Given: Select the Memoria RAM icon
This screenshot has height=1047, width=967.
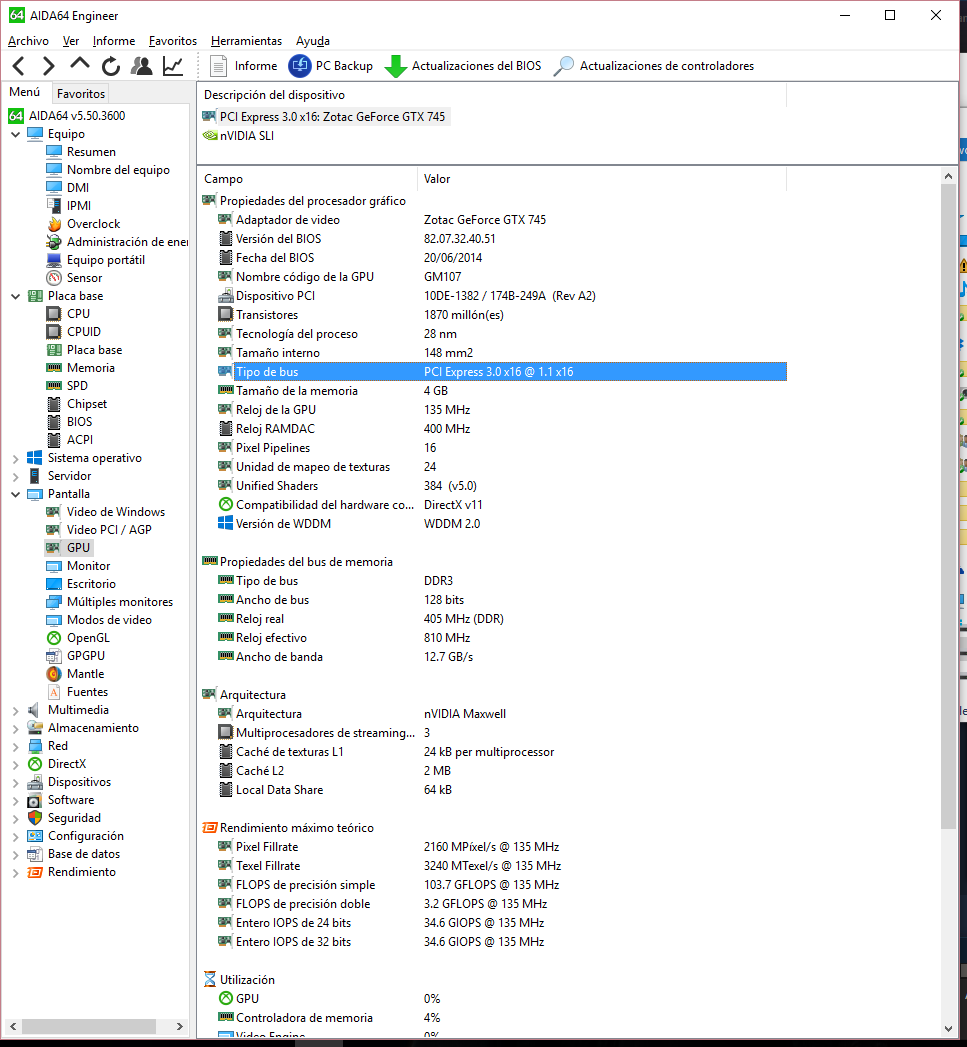Looking at the screenshot, I should pos(53,368).
